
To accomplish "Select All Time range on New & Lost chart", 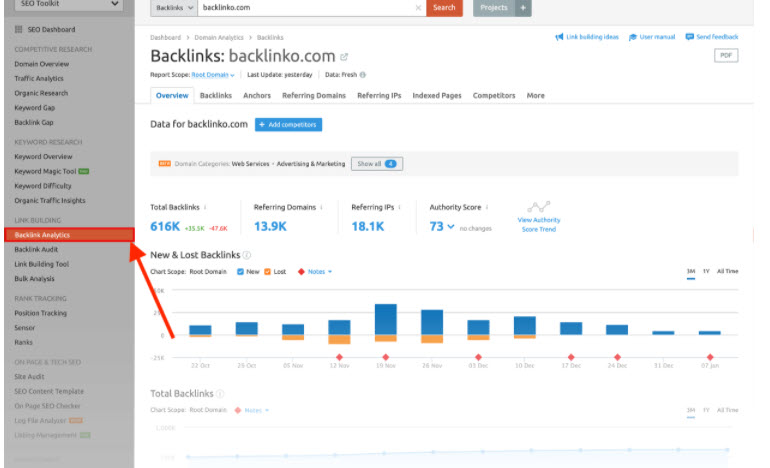I will 727,272.
